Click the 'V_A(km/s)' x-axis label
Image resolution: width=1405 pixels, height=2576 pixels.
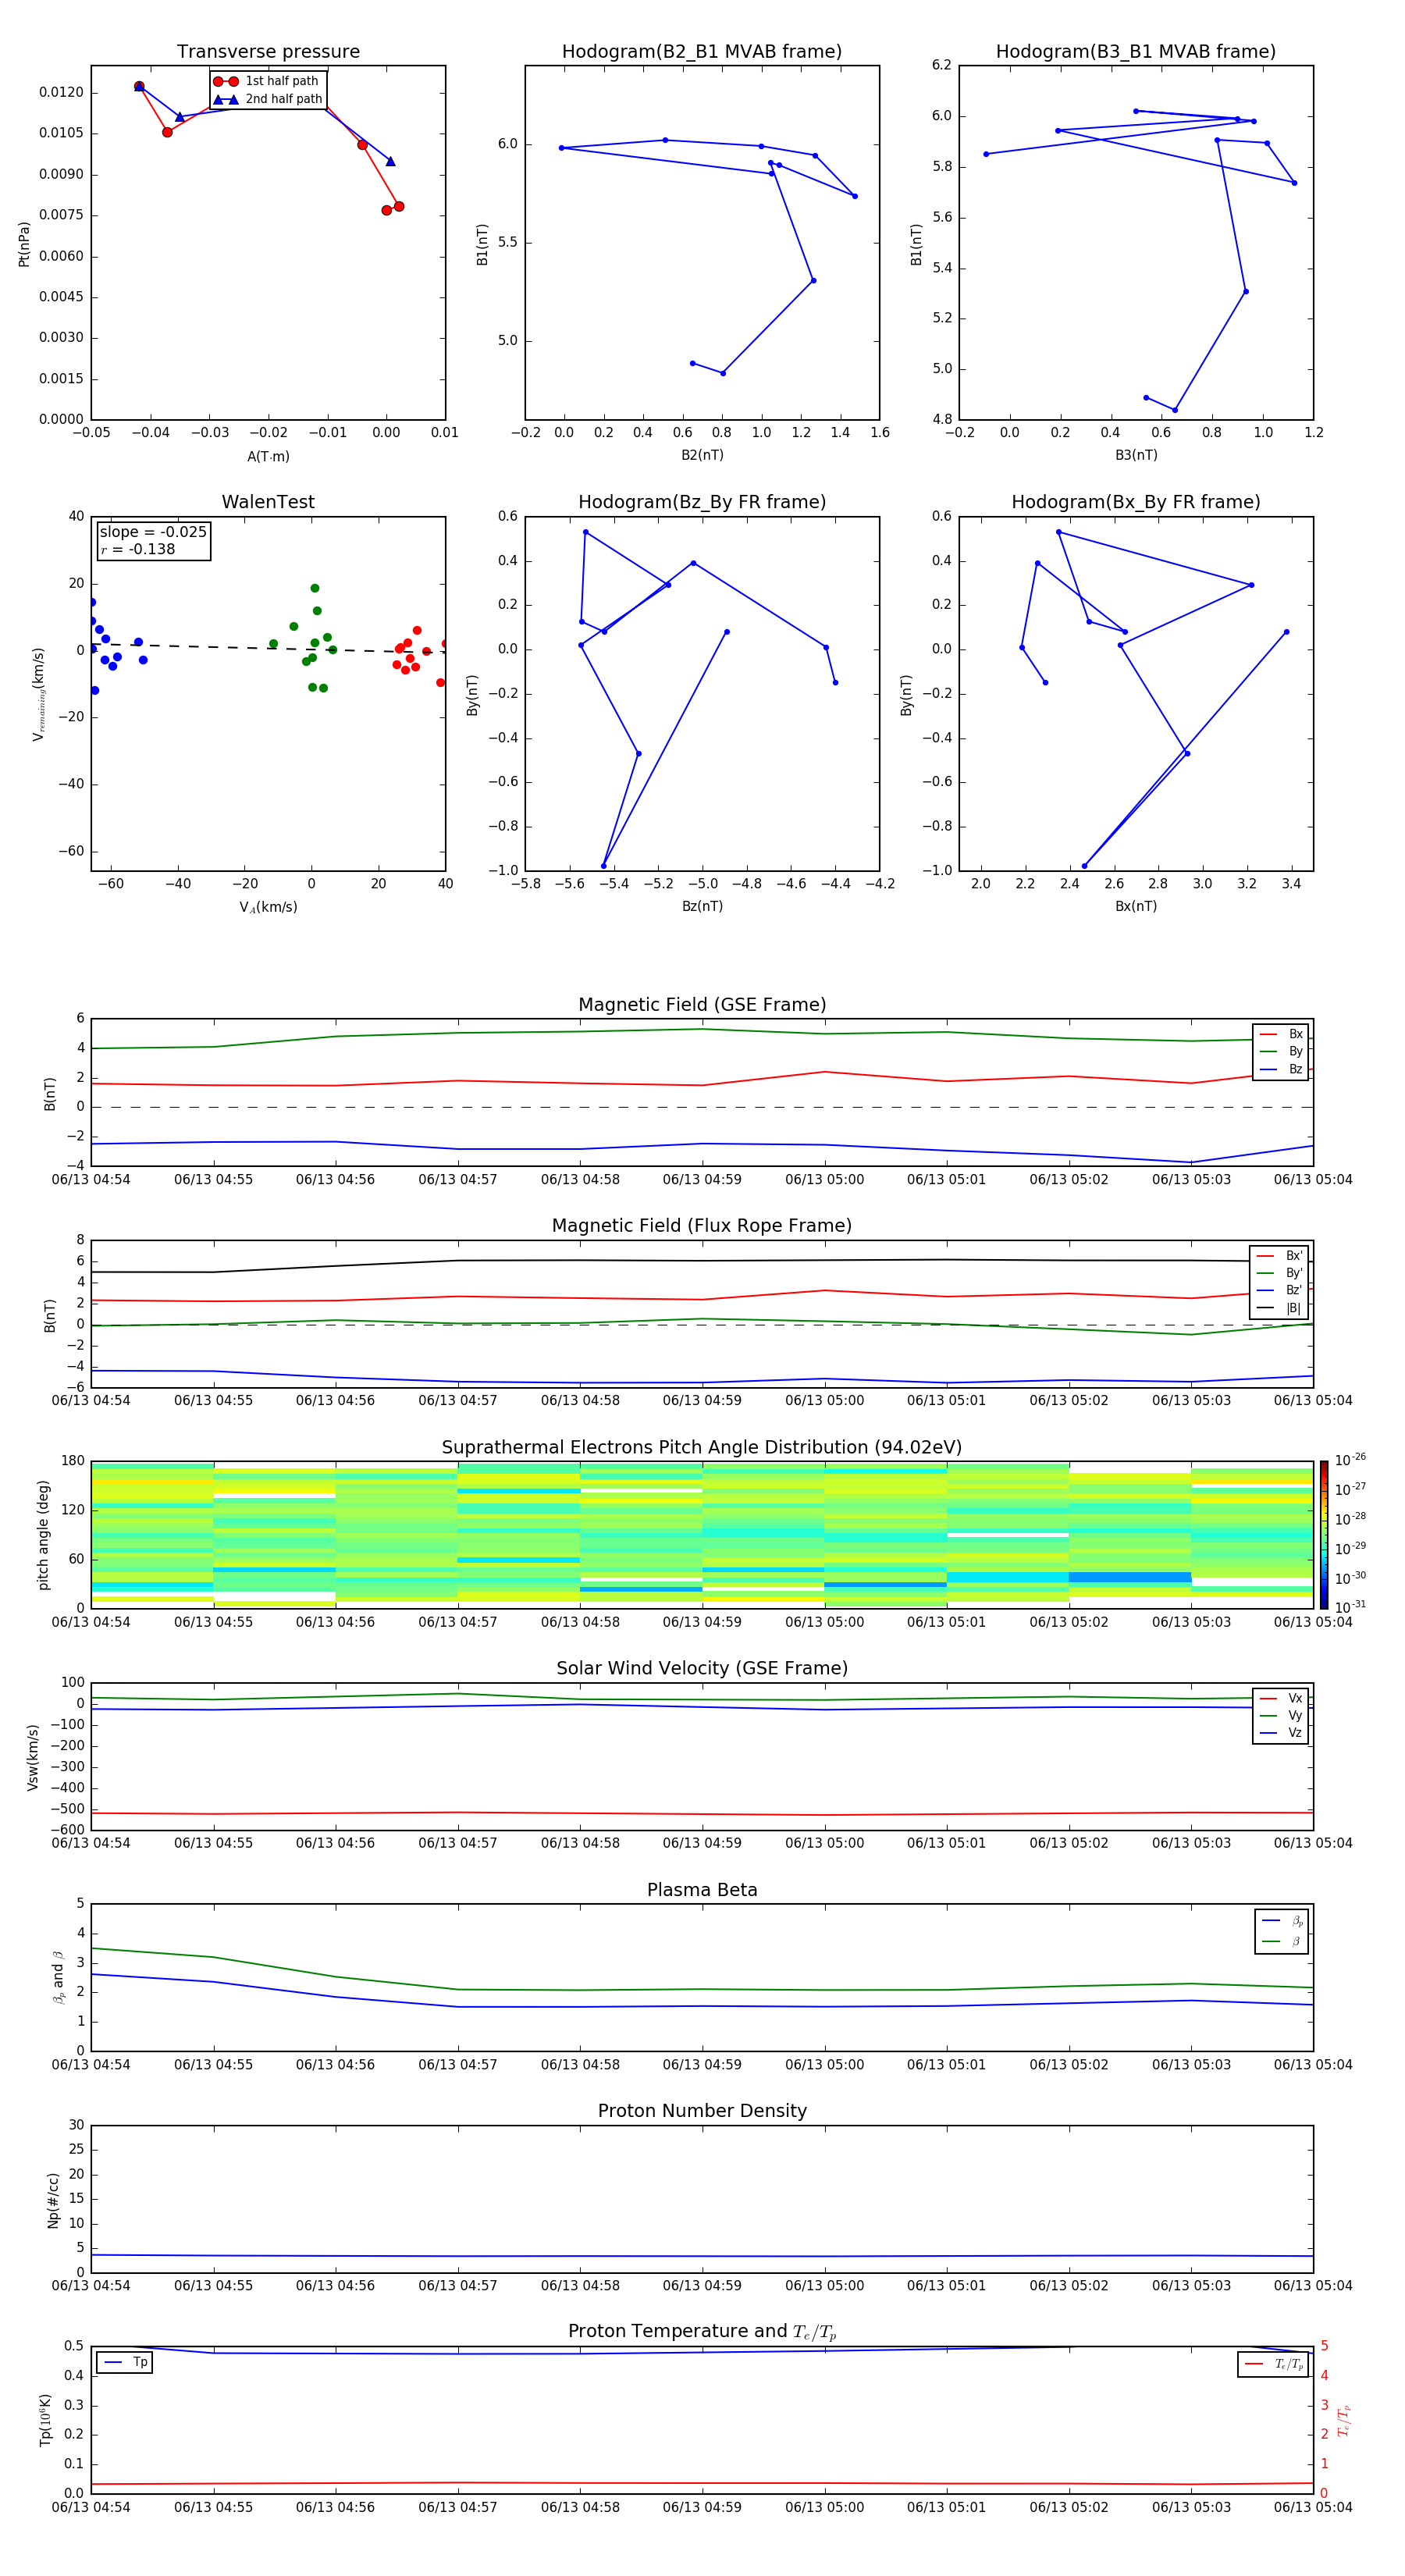coord(268,907)
